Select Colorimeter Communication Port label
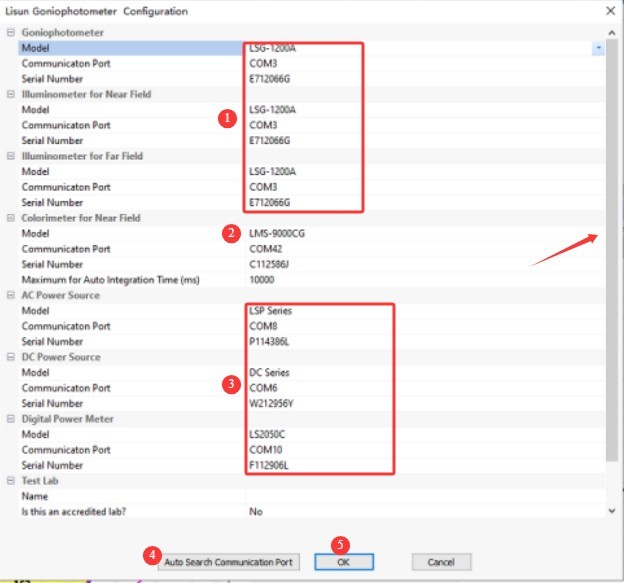This screenshot has width=624, height=583. click(66, 249)
